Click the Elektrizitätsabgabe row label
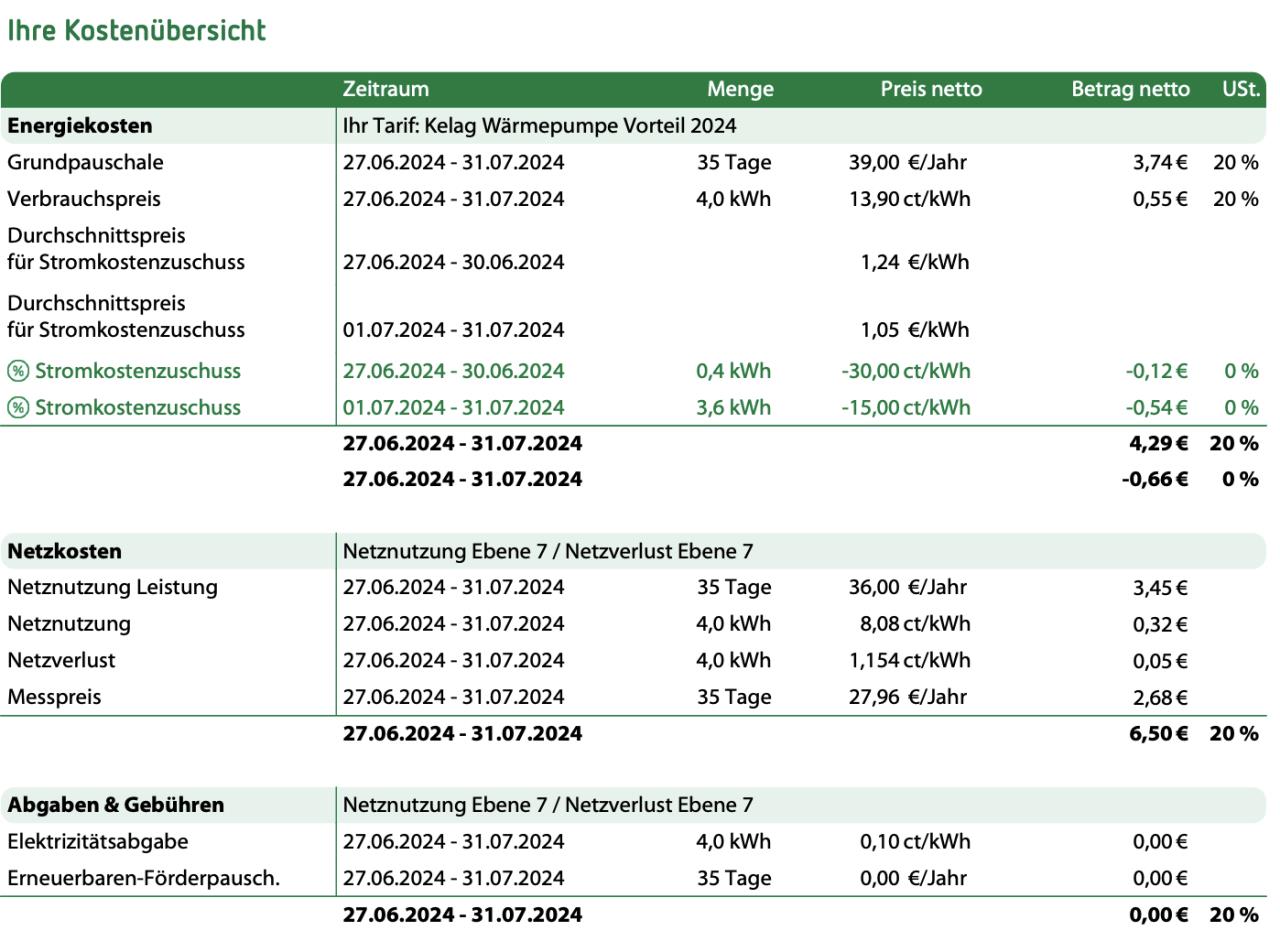 98,842
